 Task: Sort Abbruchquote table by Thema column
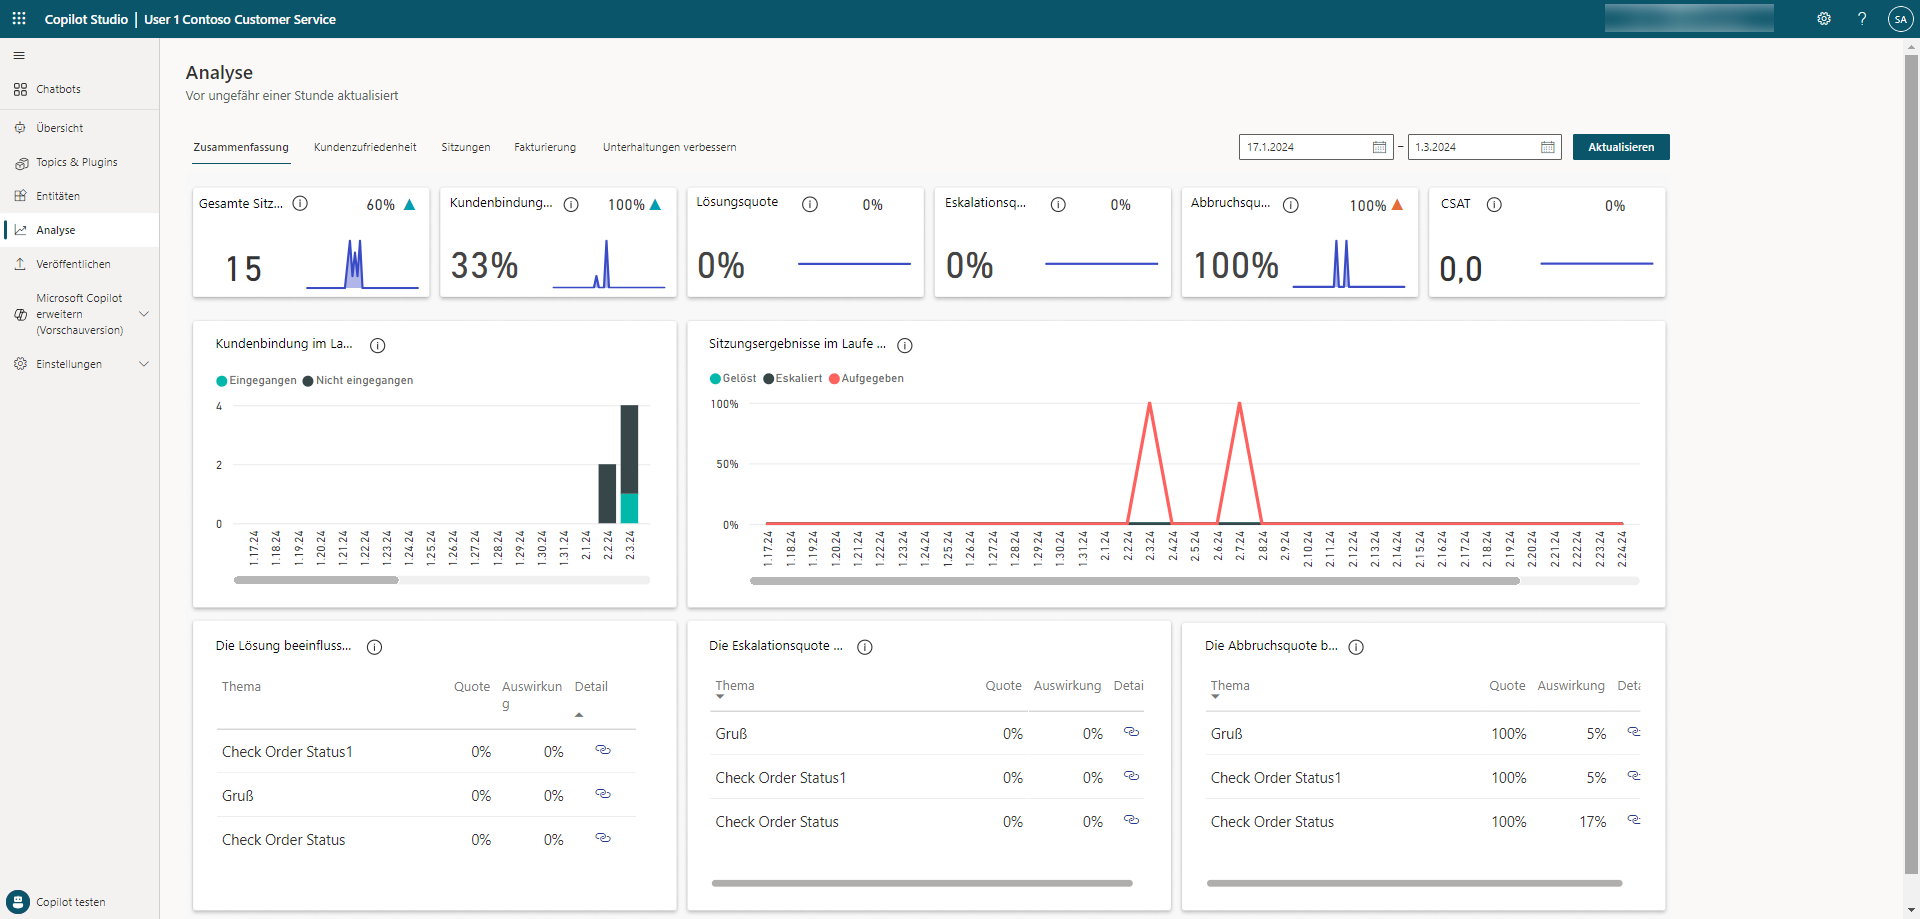tap(1230, 686)
